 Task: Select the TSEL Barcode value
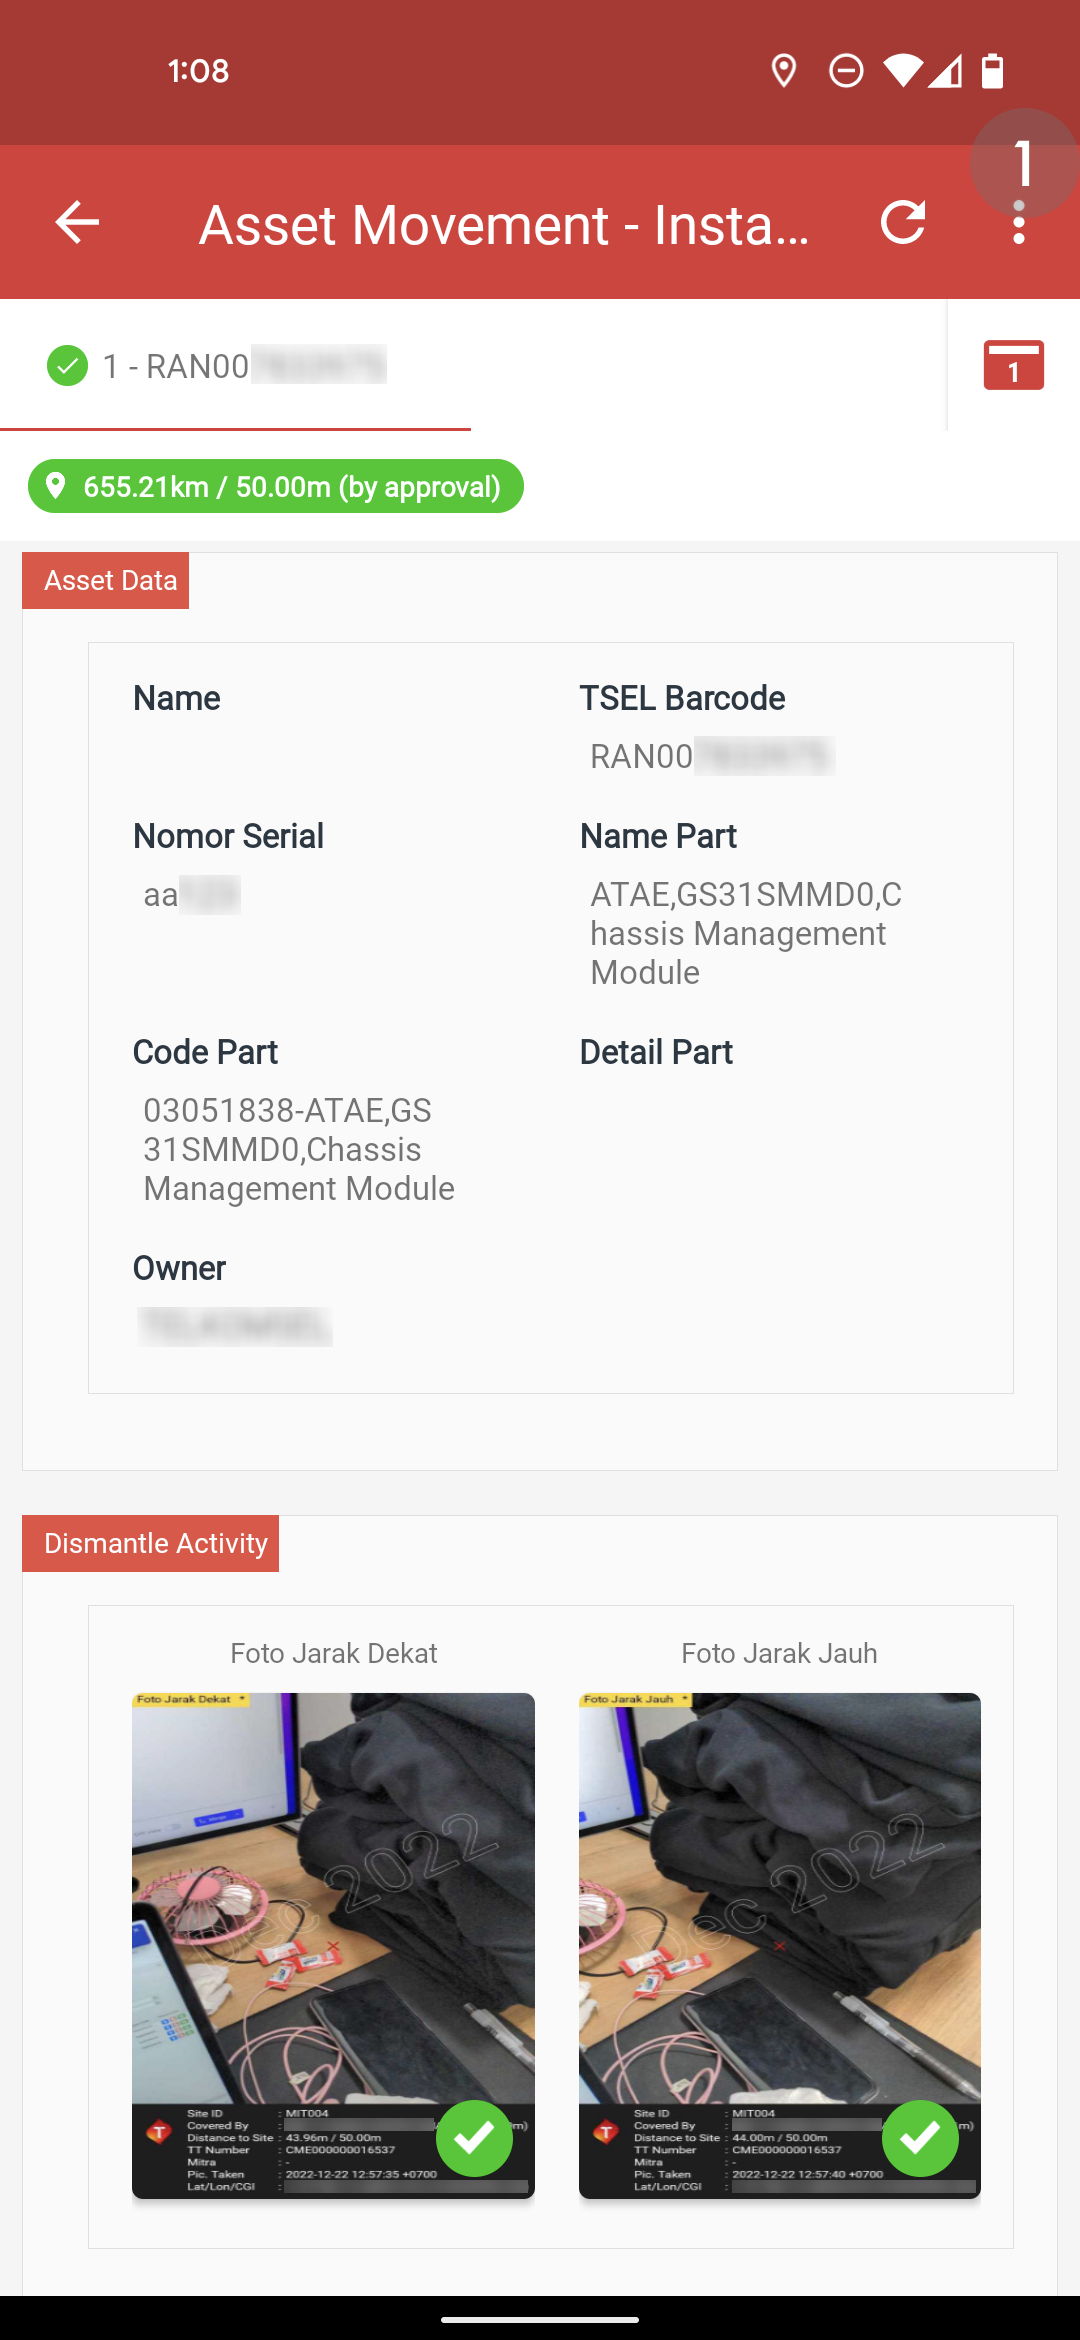tap(712, 757)
